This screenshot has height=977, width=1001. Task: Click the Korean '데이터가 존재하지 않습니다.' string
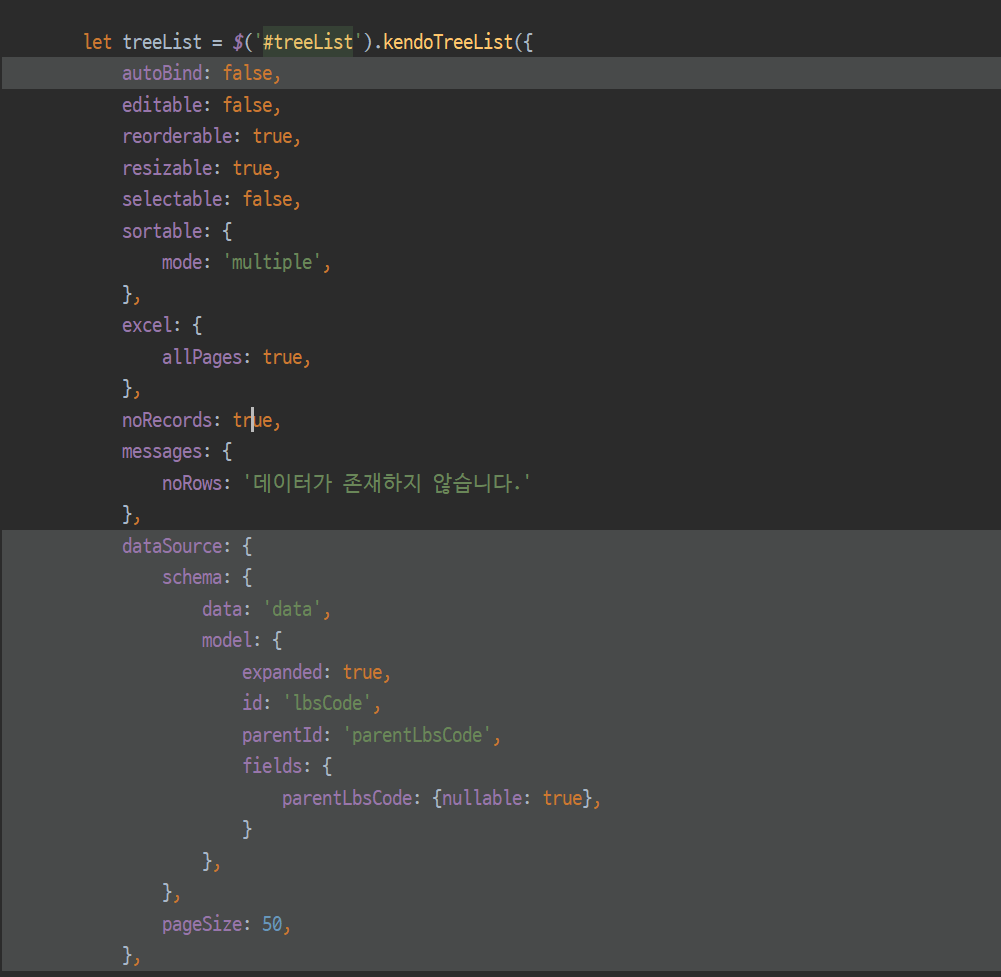point(387,483)
